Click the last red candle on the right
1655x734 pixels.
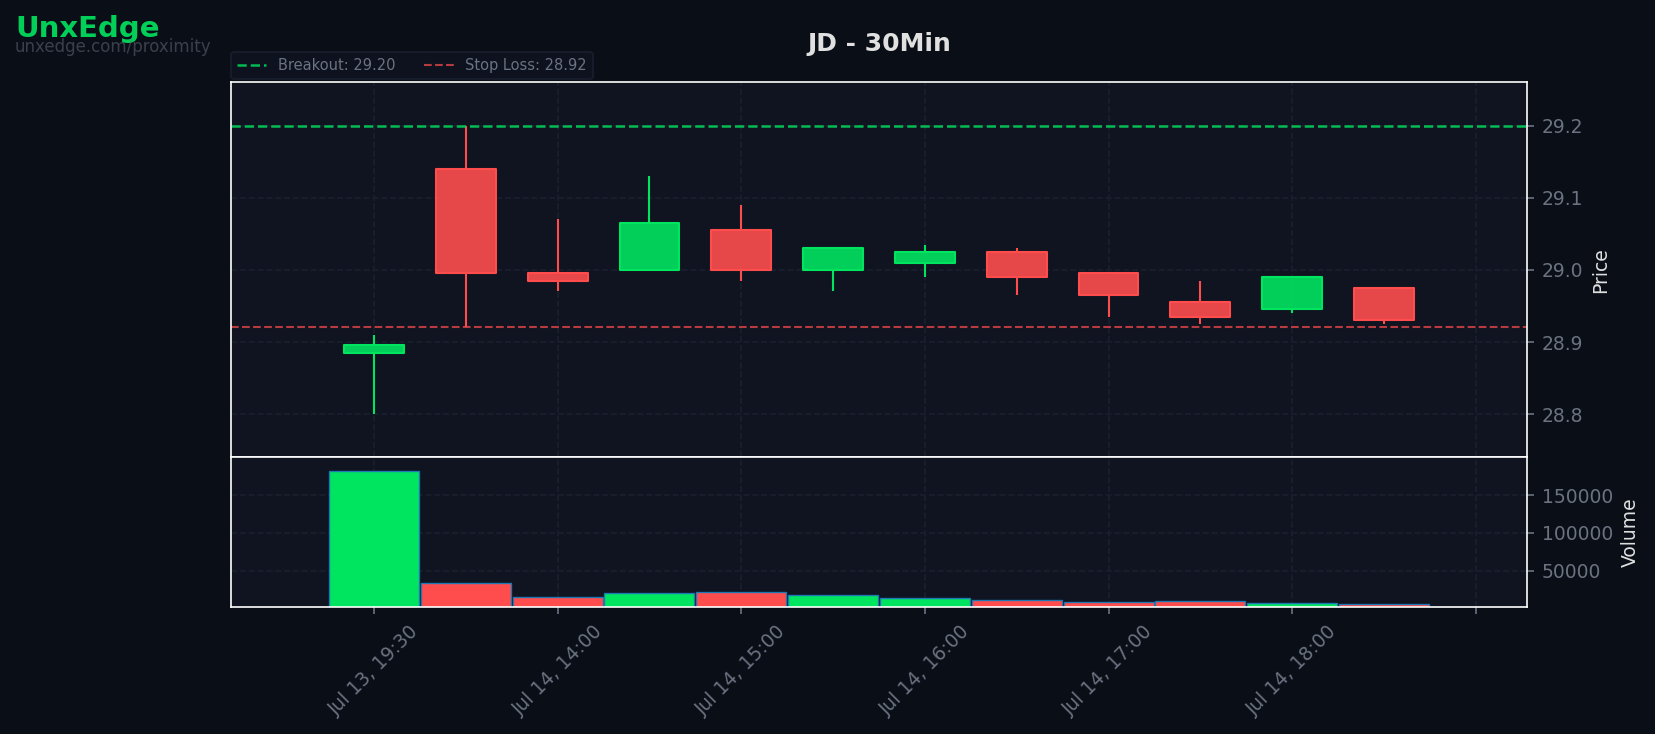1384,304
